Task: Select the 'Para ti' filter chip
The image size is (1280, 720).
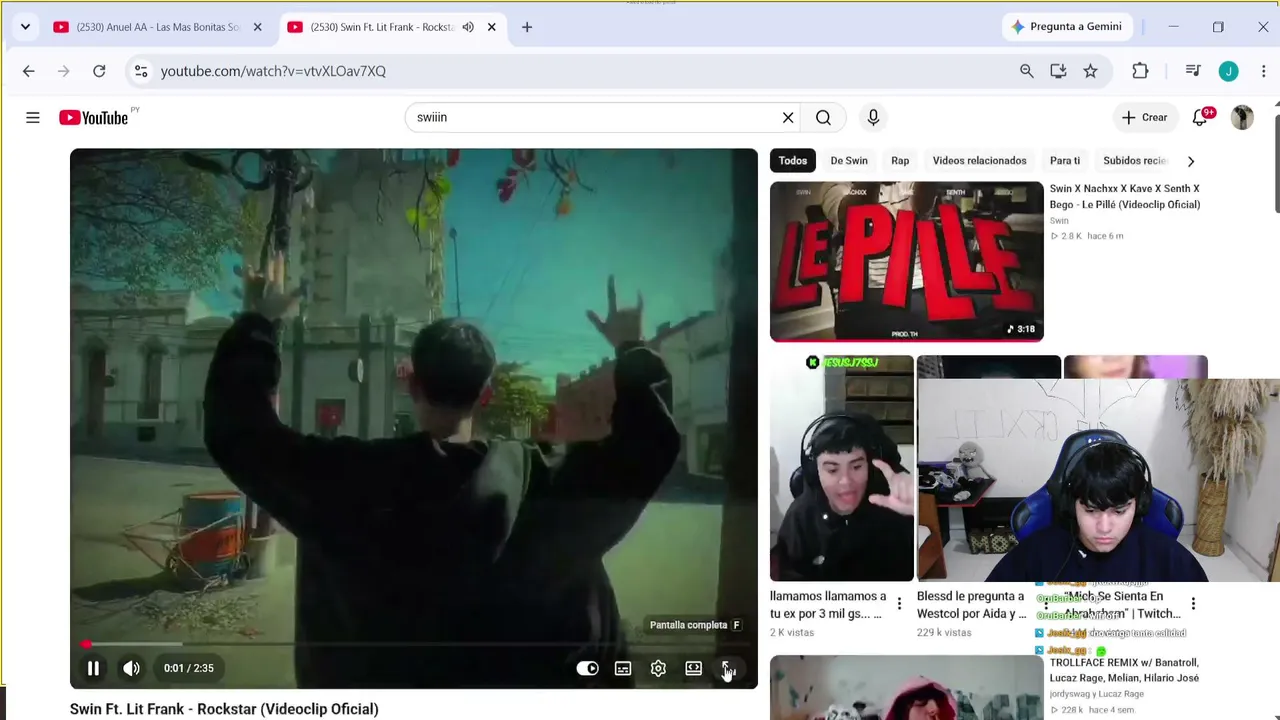Action: [1065, 161]
